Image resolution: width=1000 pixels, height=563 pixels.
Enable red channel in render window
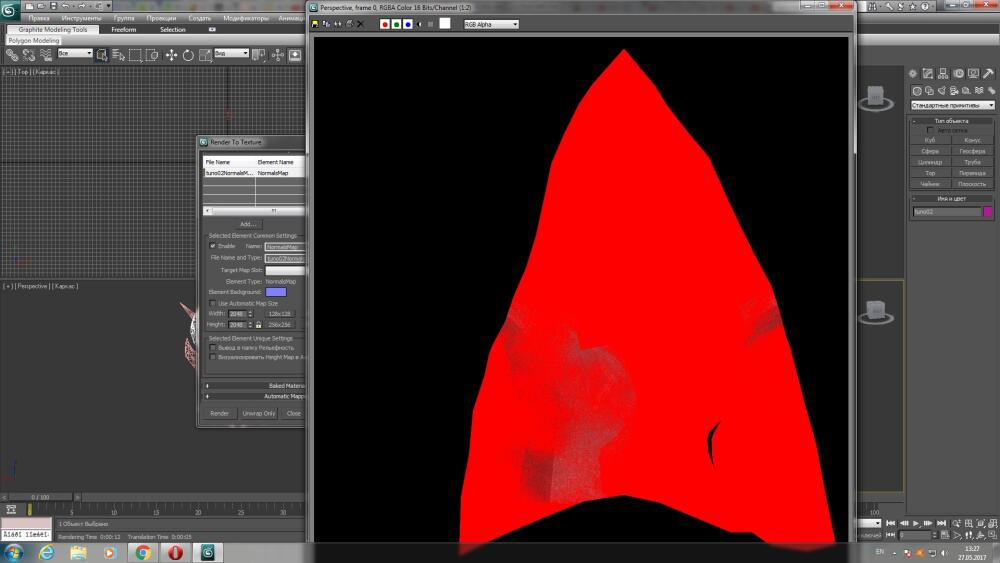pyautogui.click(x=385, y=24)
